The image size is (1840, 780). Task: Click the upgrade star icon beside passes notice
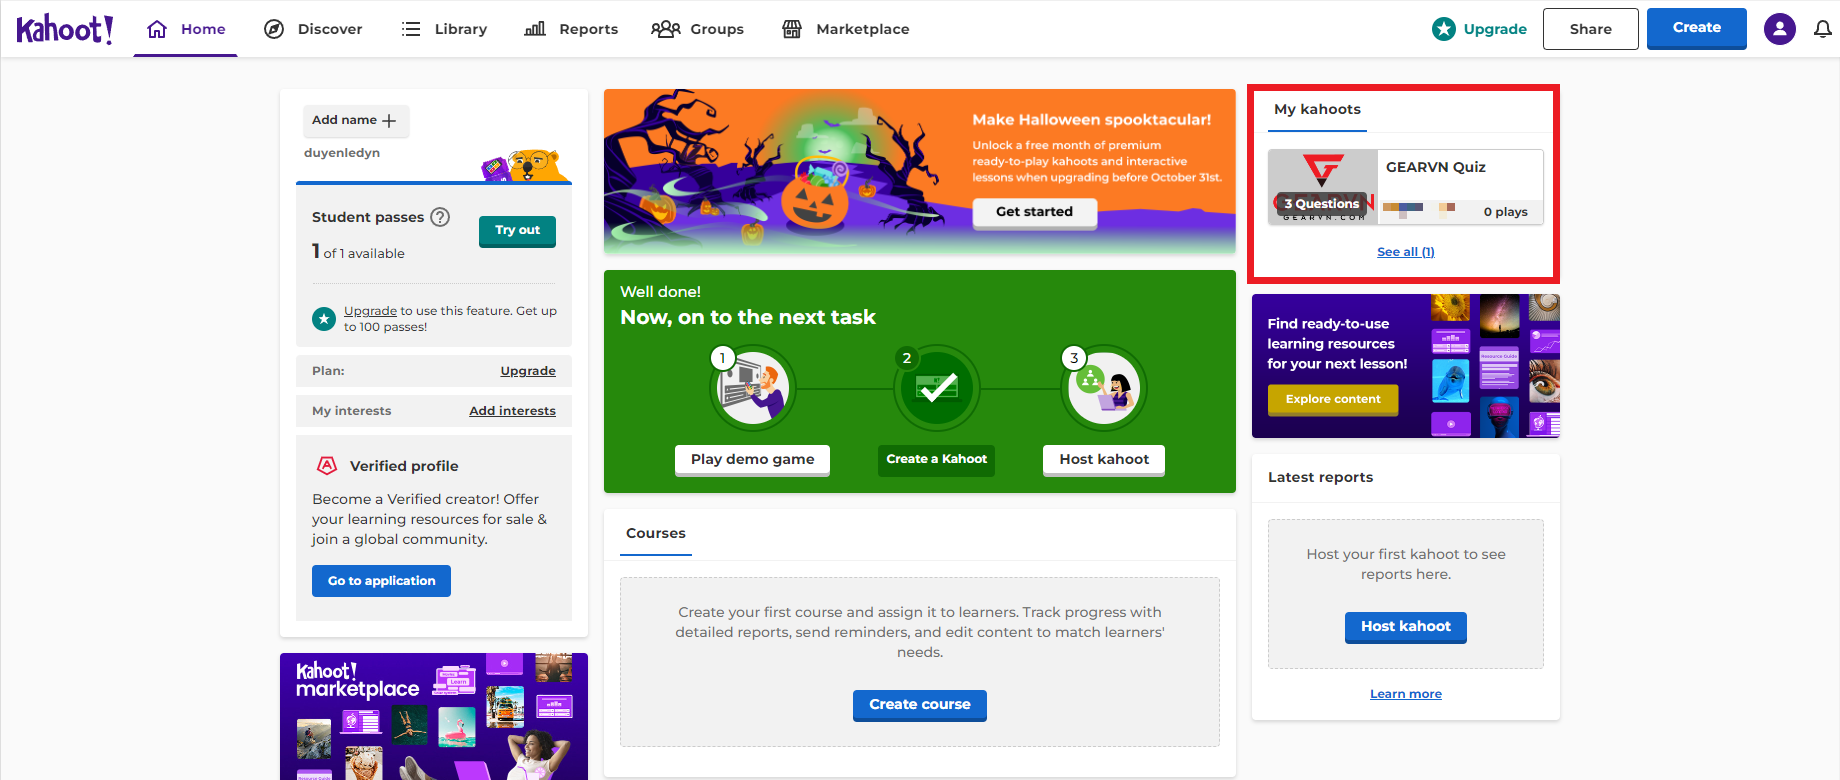pos(324,319)
